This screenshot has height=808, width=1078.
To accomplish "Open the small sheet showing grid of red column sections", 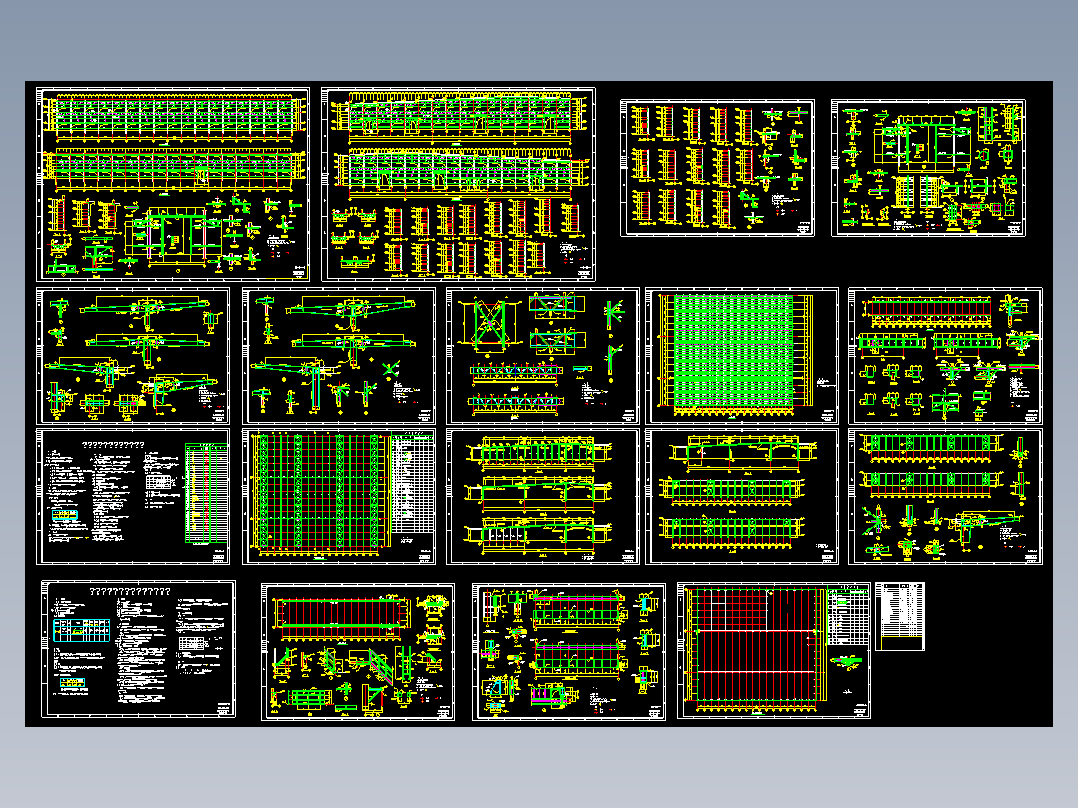I will point(718,168).
